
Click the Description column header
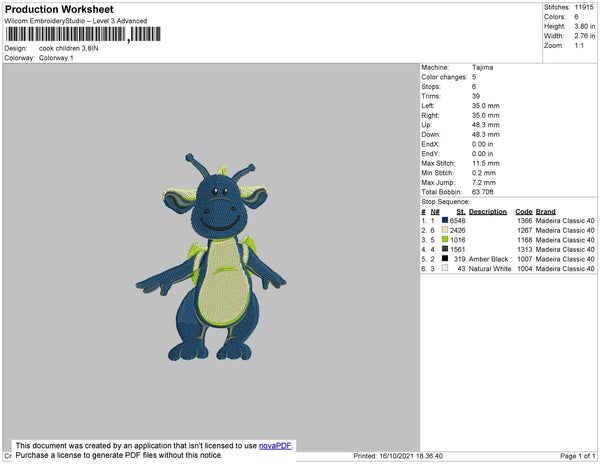pos(488,211)
